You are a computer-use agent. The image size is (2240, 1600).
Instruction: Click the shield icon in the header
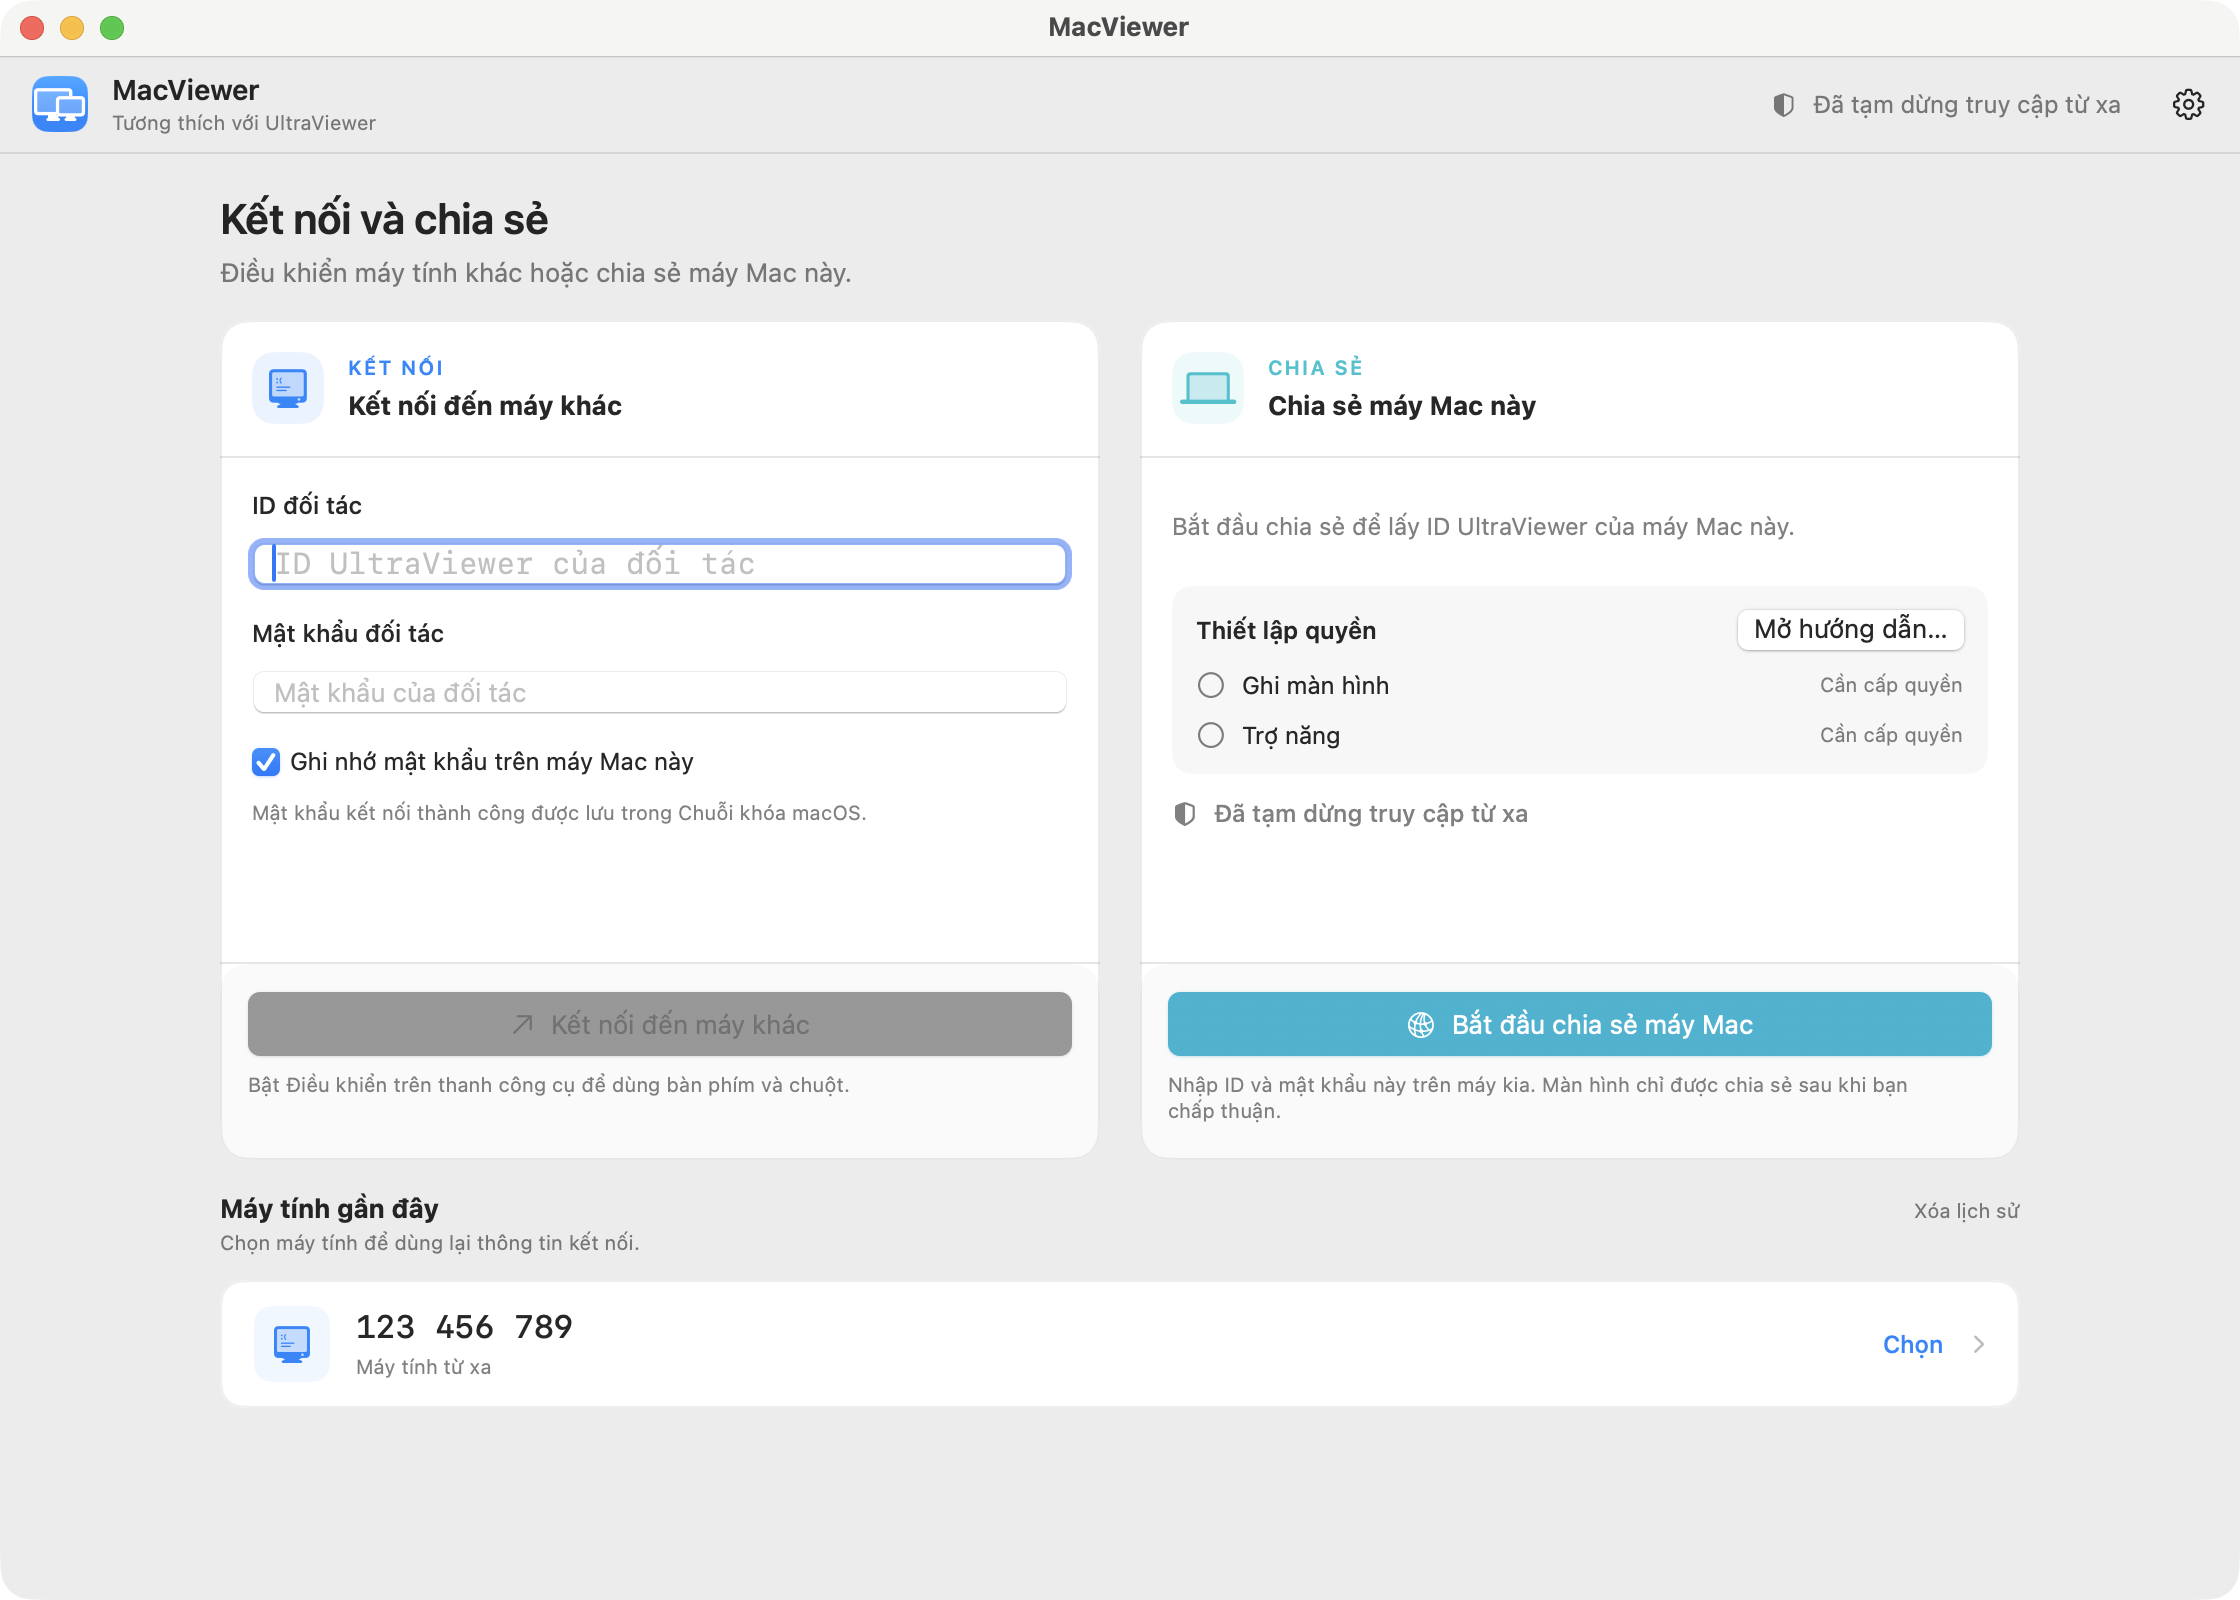pyautogui.click(x=1783, y=105)
